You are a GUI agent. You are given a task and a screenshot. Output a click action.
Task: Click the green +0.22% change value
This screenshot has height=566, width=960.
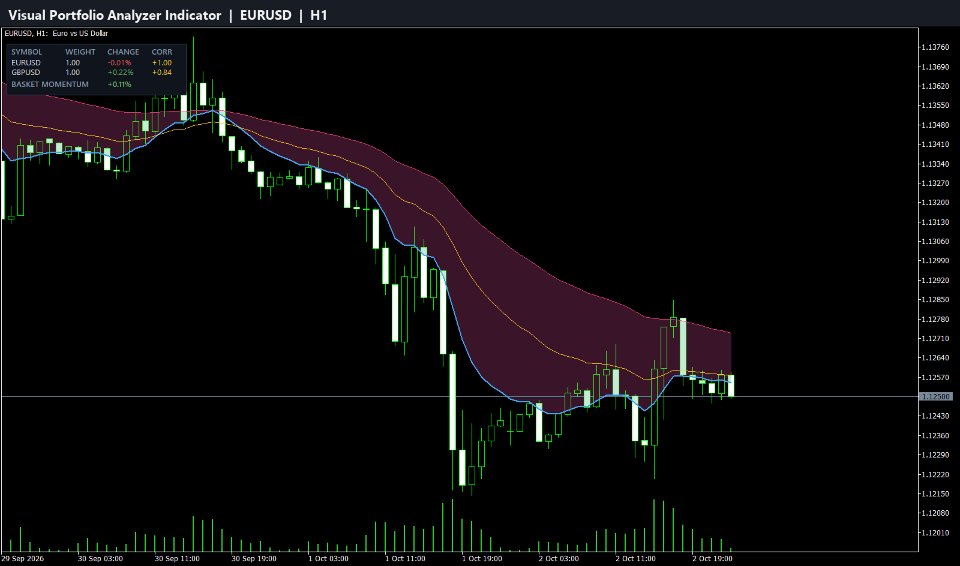point(120,72)
